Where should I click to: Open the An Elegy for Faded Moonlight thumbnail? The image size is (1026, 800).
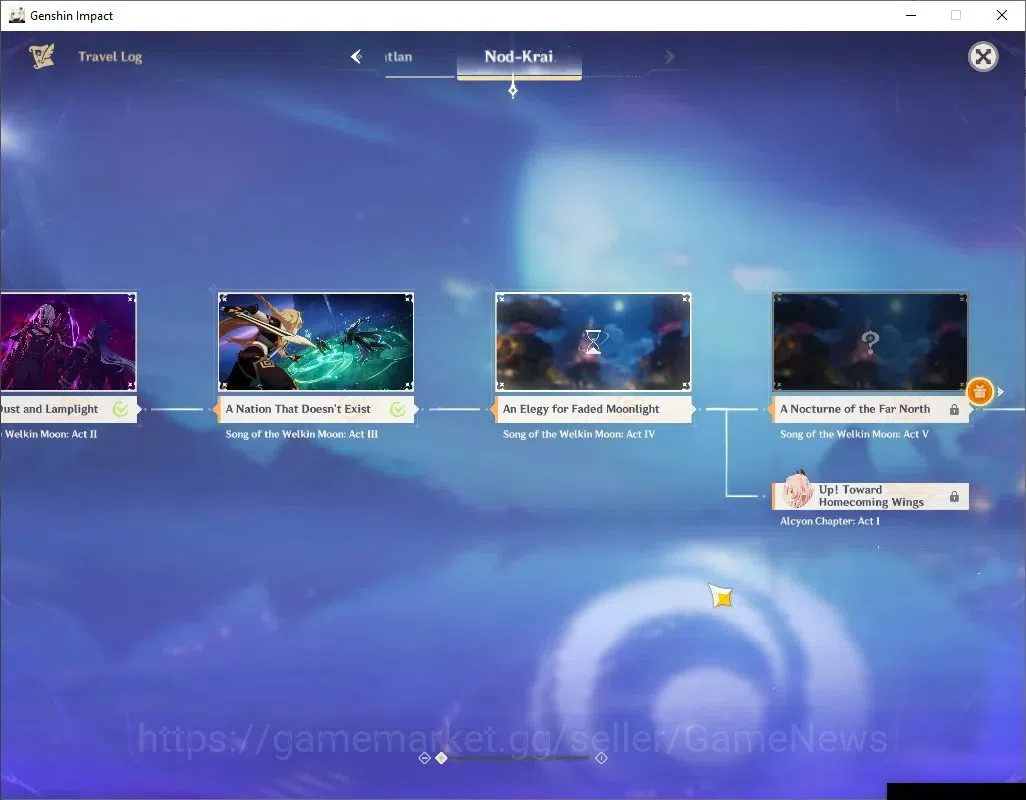(x=593, y=341)
